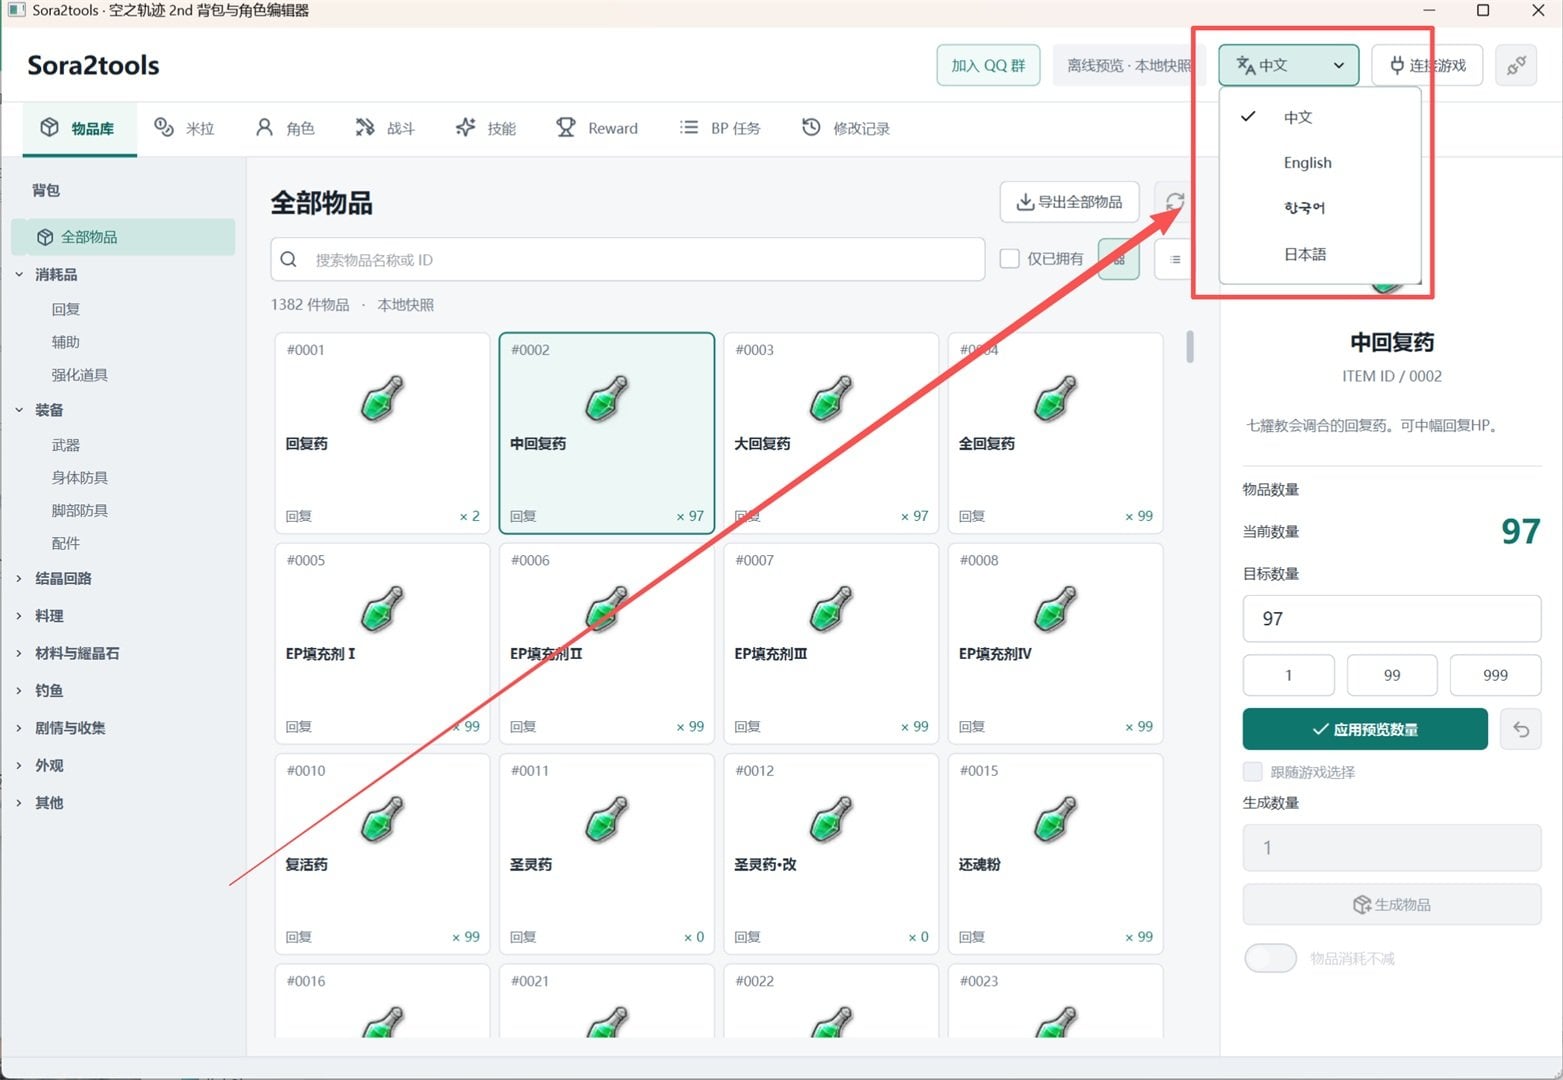
Task: Click the potion icon of EP填充剂 I
Action: click(x=382, y=608)
